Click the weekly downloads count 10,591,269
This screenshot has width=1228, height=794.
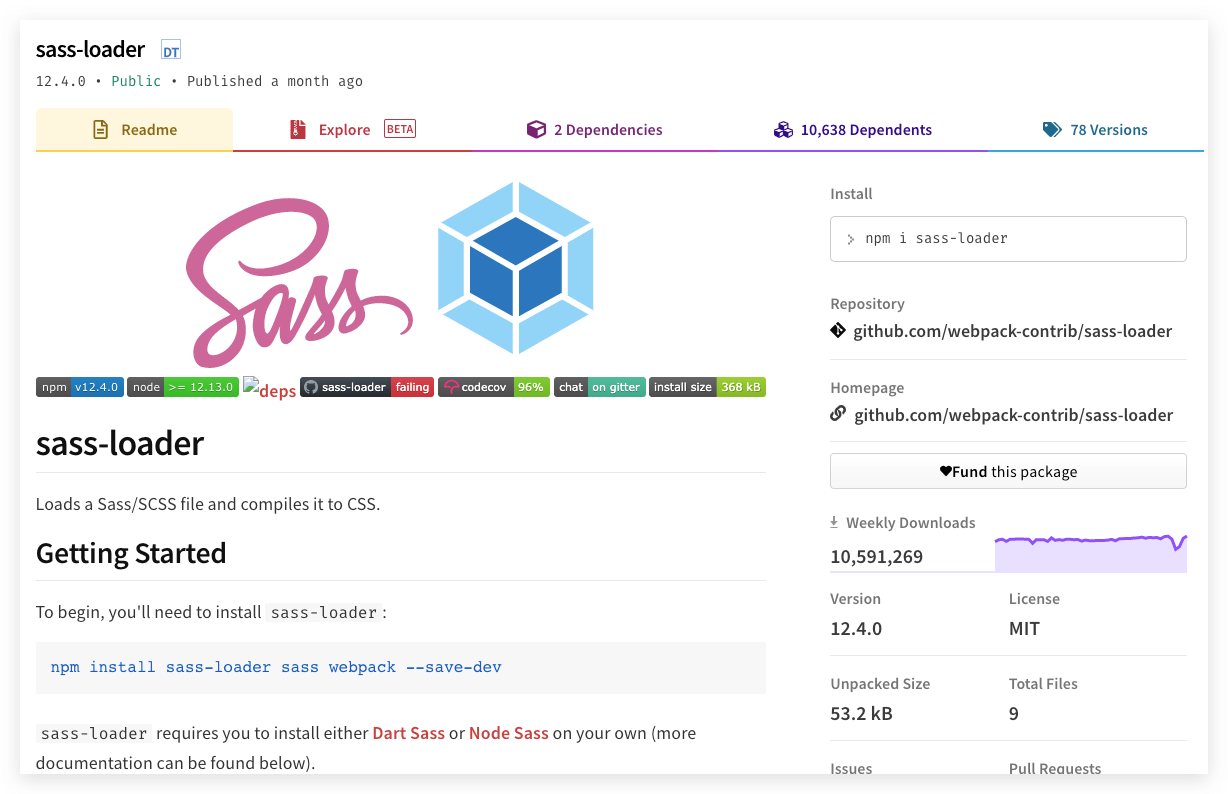[876, 557]
